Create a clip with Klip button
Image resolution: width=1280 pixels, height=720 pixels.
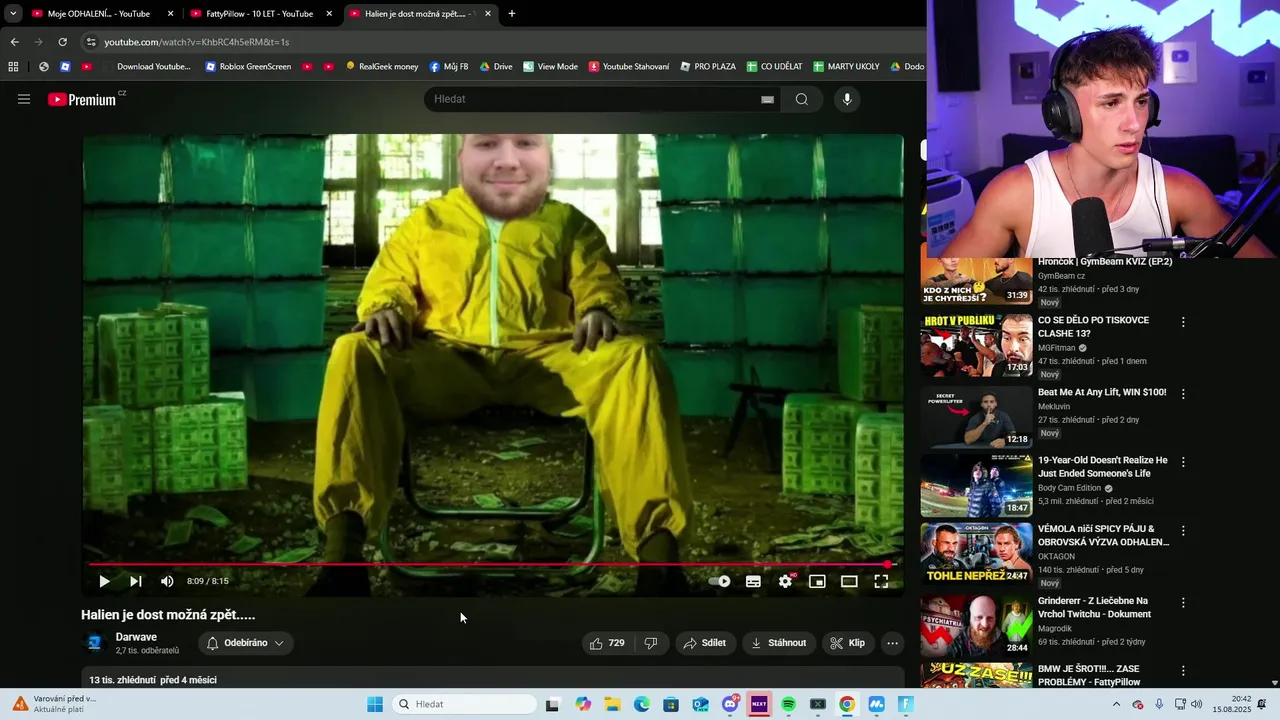coord(847,643)
